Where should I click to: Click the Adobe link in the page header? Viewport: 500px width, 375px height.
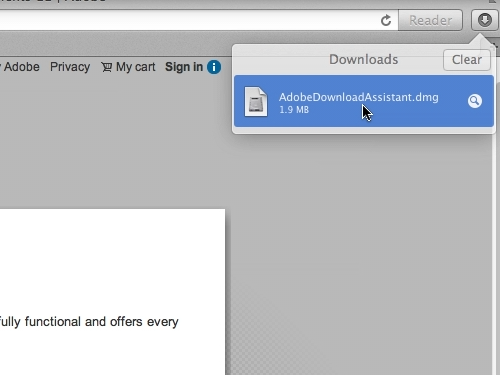[22, 67]
